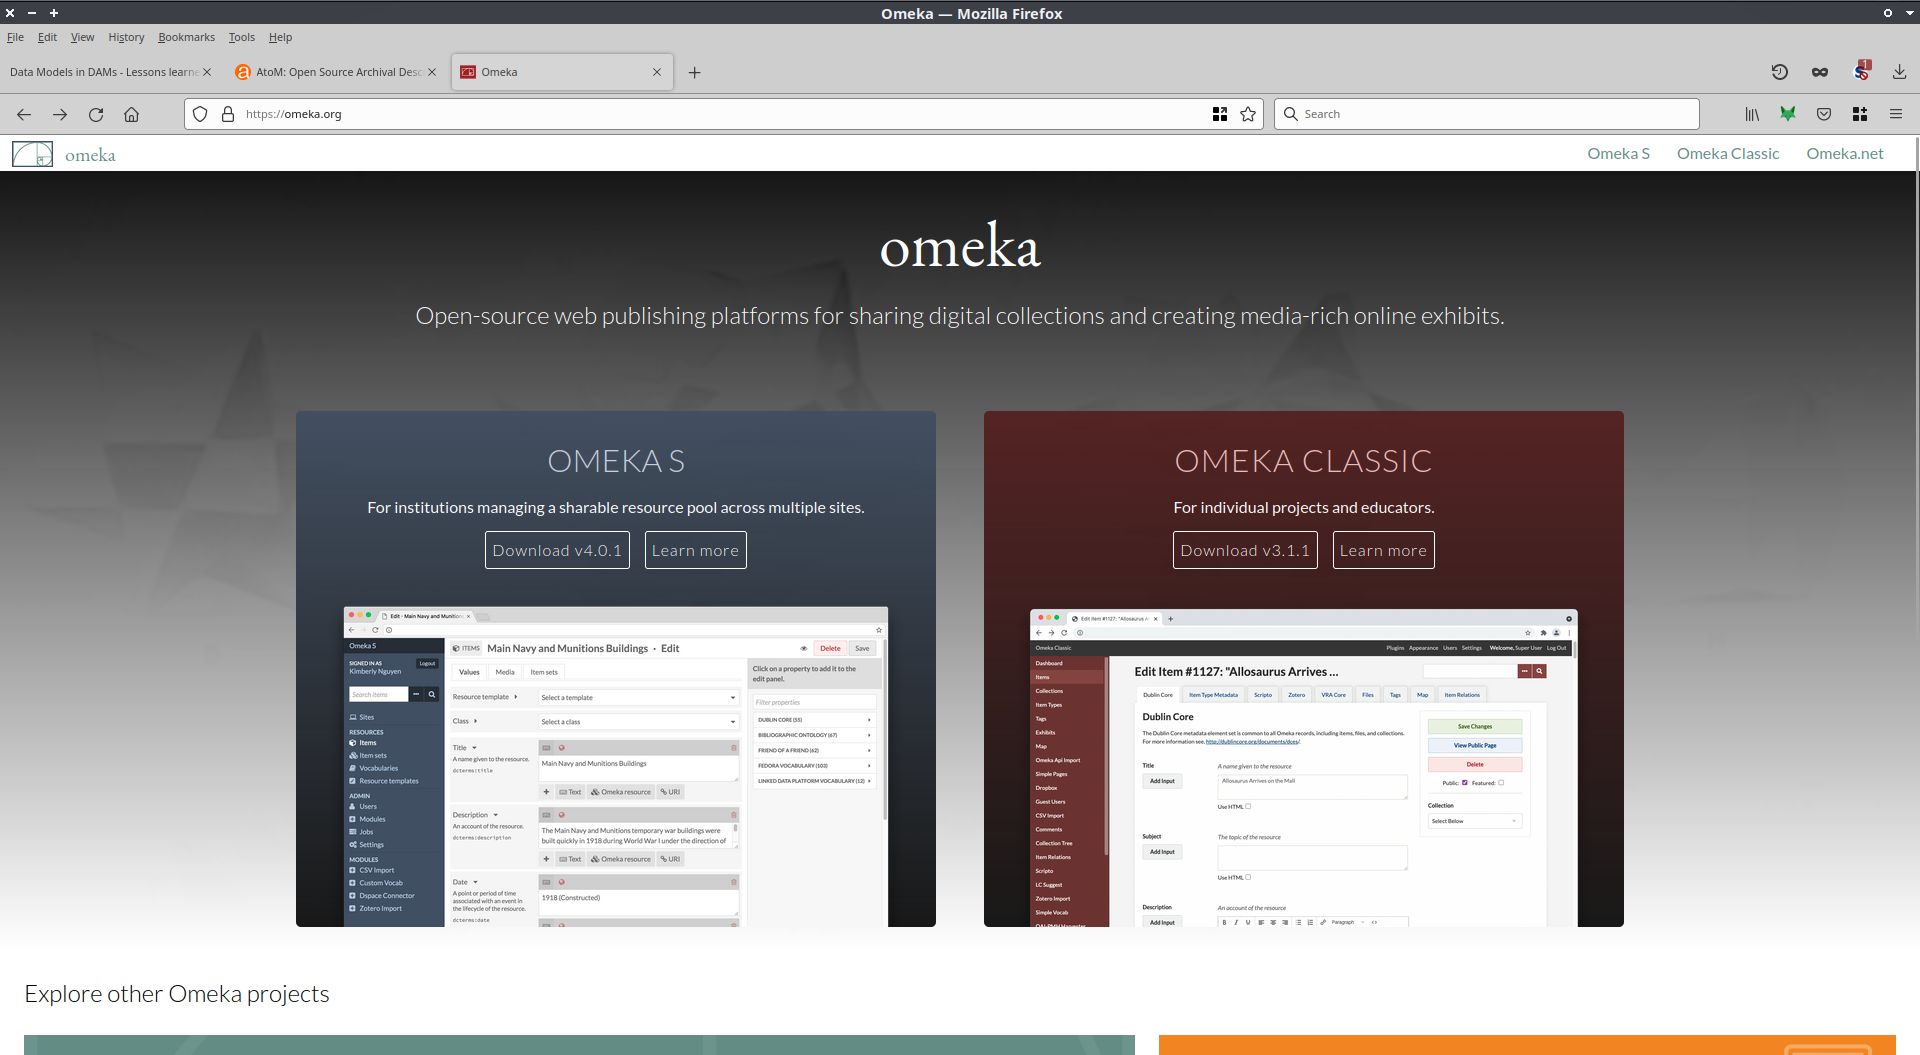This screenshot has width=1920, height=1055.
Task: Open the hamburger application menu
Action: (1895, 114)
